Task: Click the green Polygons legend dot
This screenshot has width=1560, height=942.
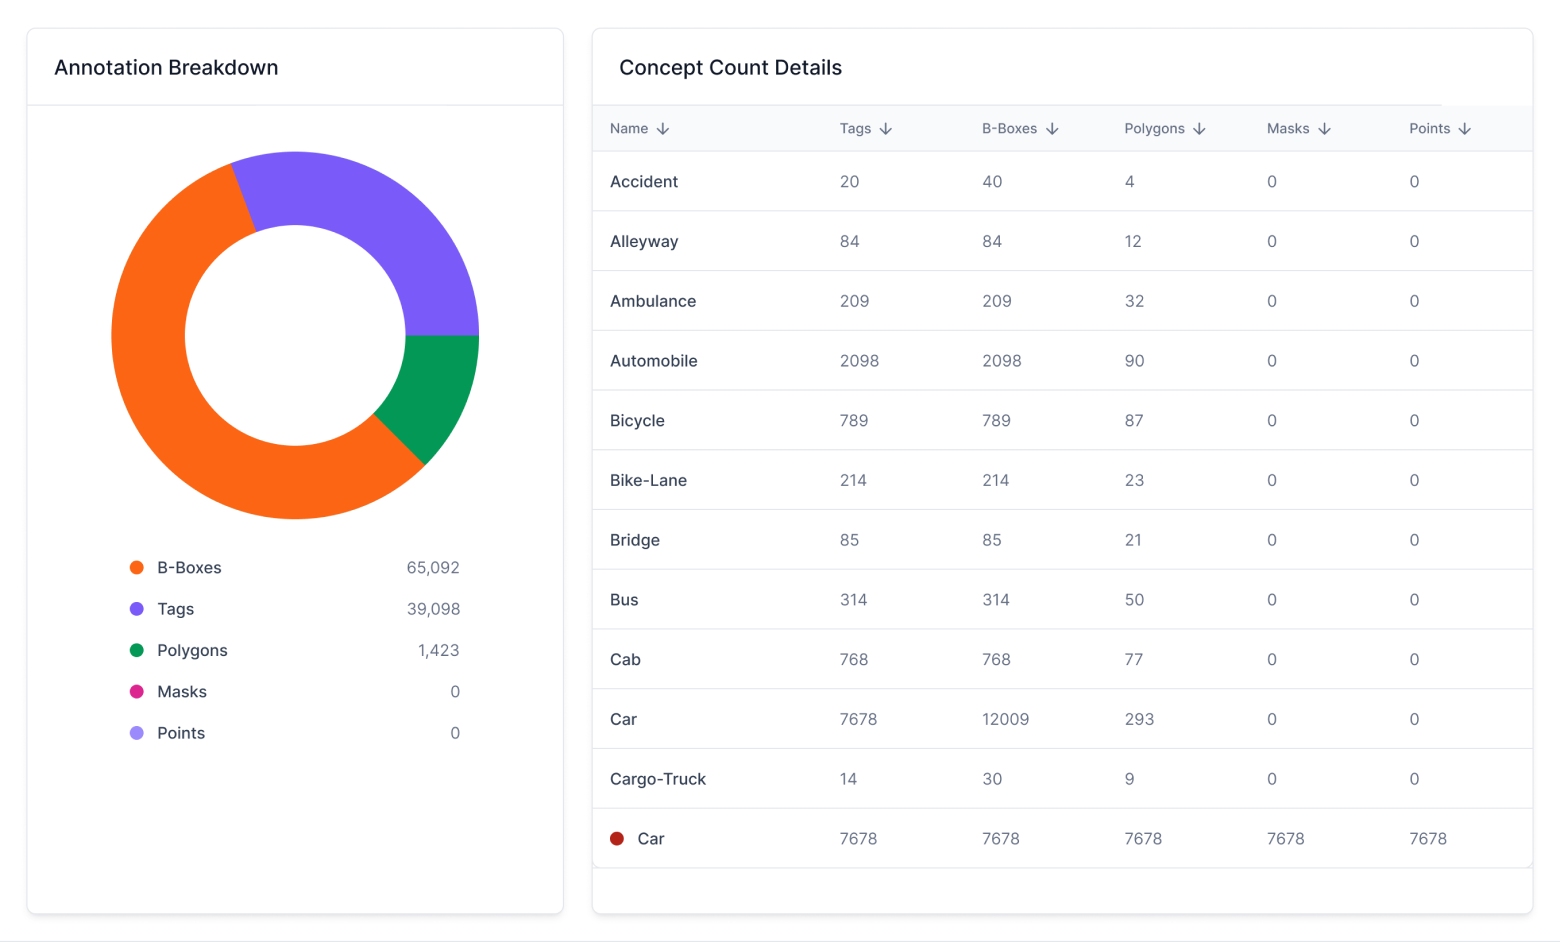Action: tap(137, 651)
